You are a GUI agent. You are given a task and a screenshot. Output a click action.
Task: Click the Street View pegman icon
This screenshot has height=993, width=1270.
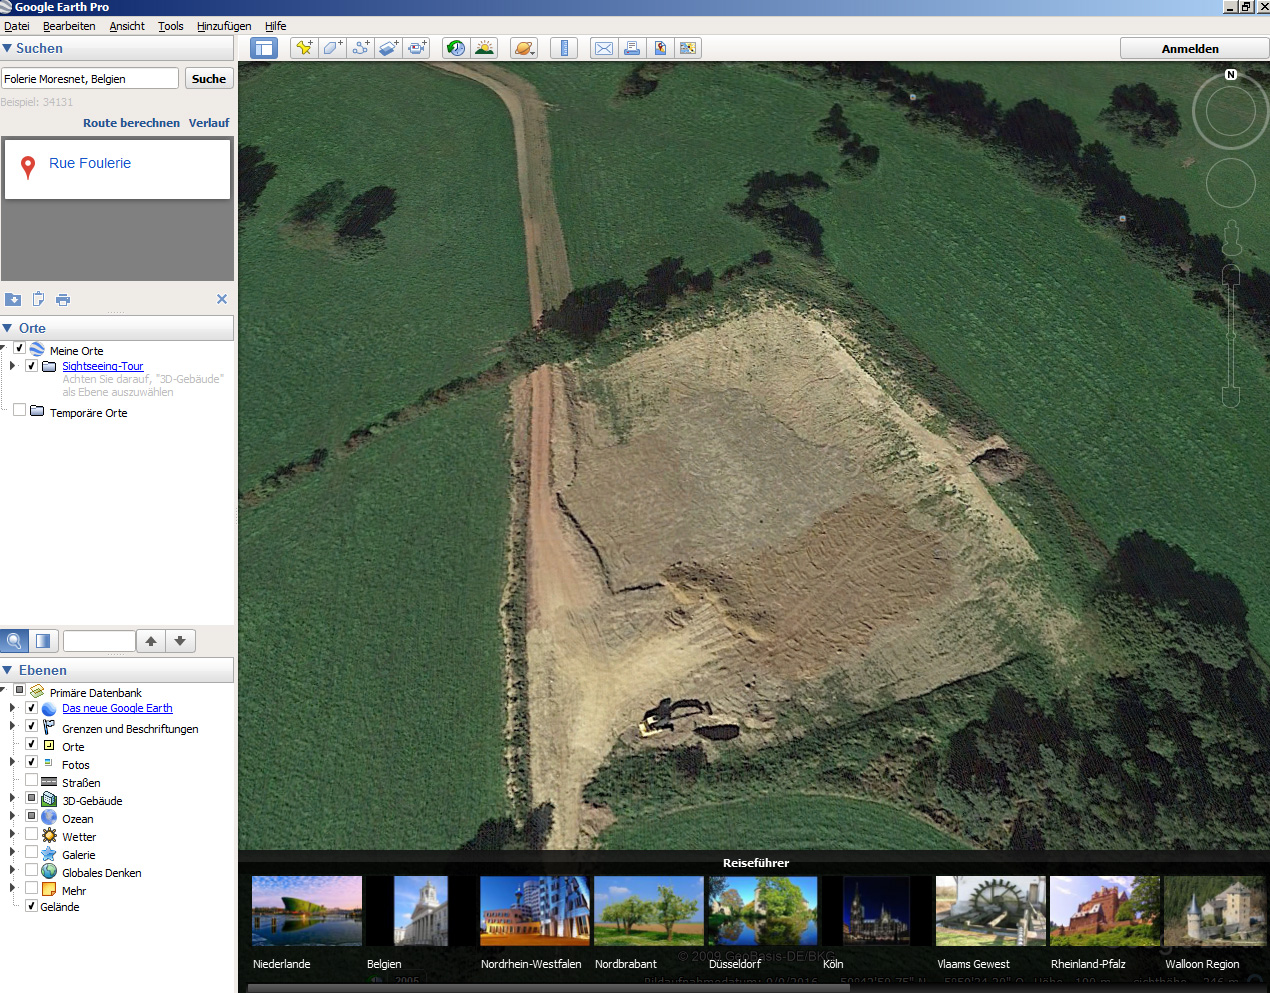click(x=1232, y=238)
